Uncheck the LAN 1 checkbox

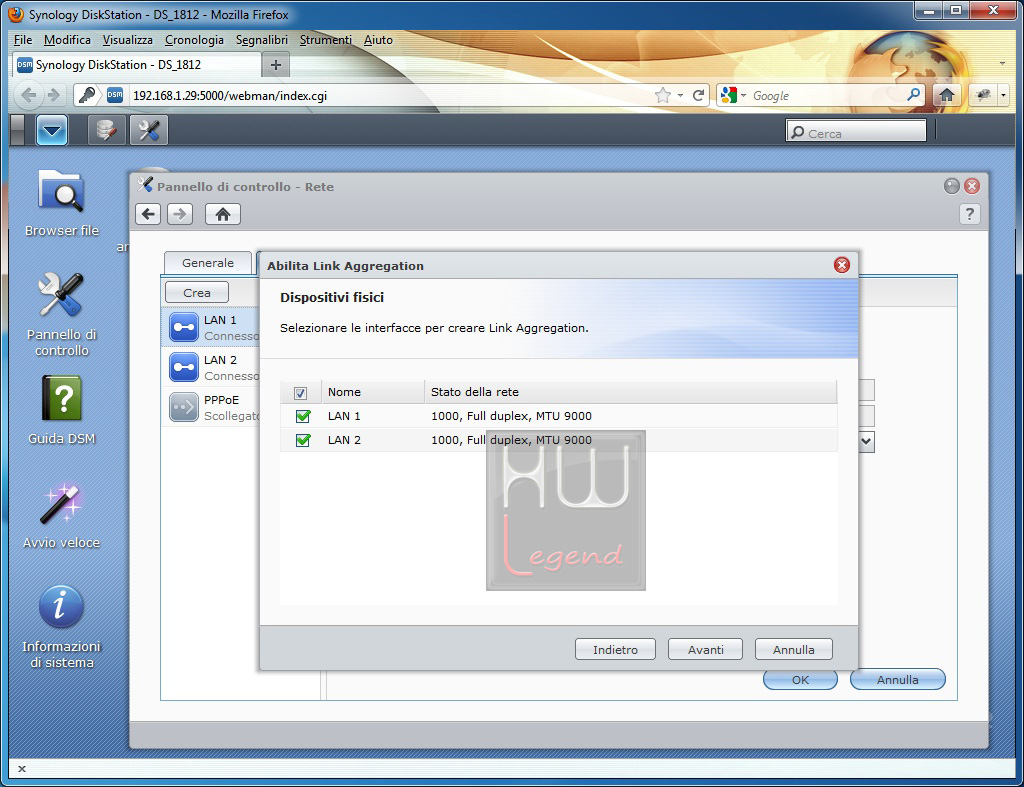tap(303, 416)
